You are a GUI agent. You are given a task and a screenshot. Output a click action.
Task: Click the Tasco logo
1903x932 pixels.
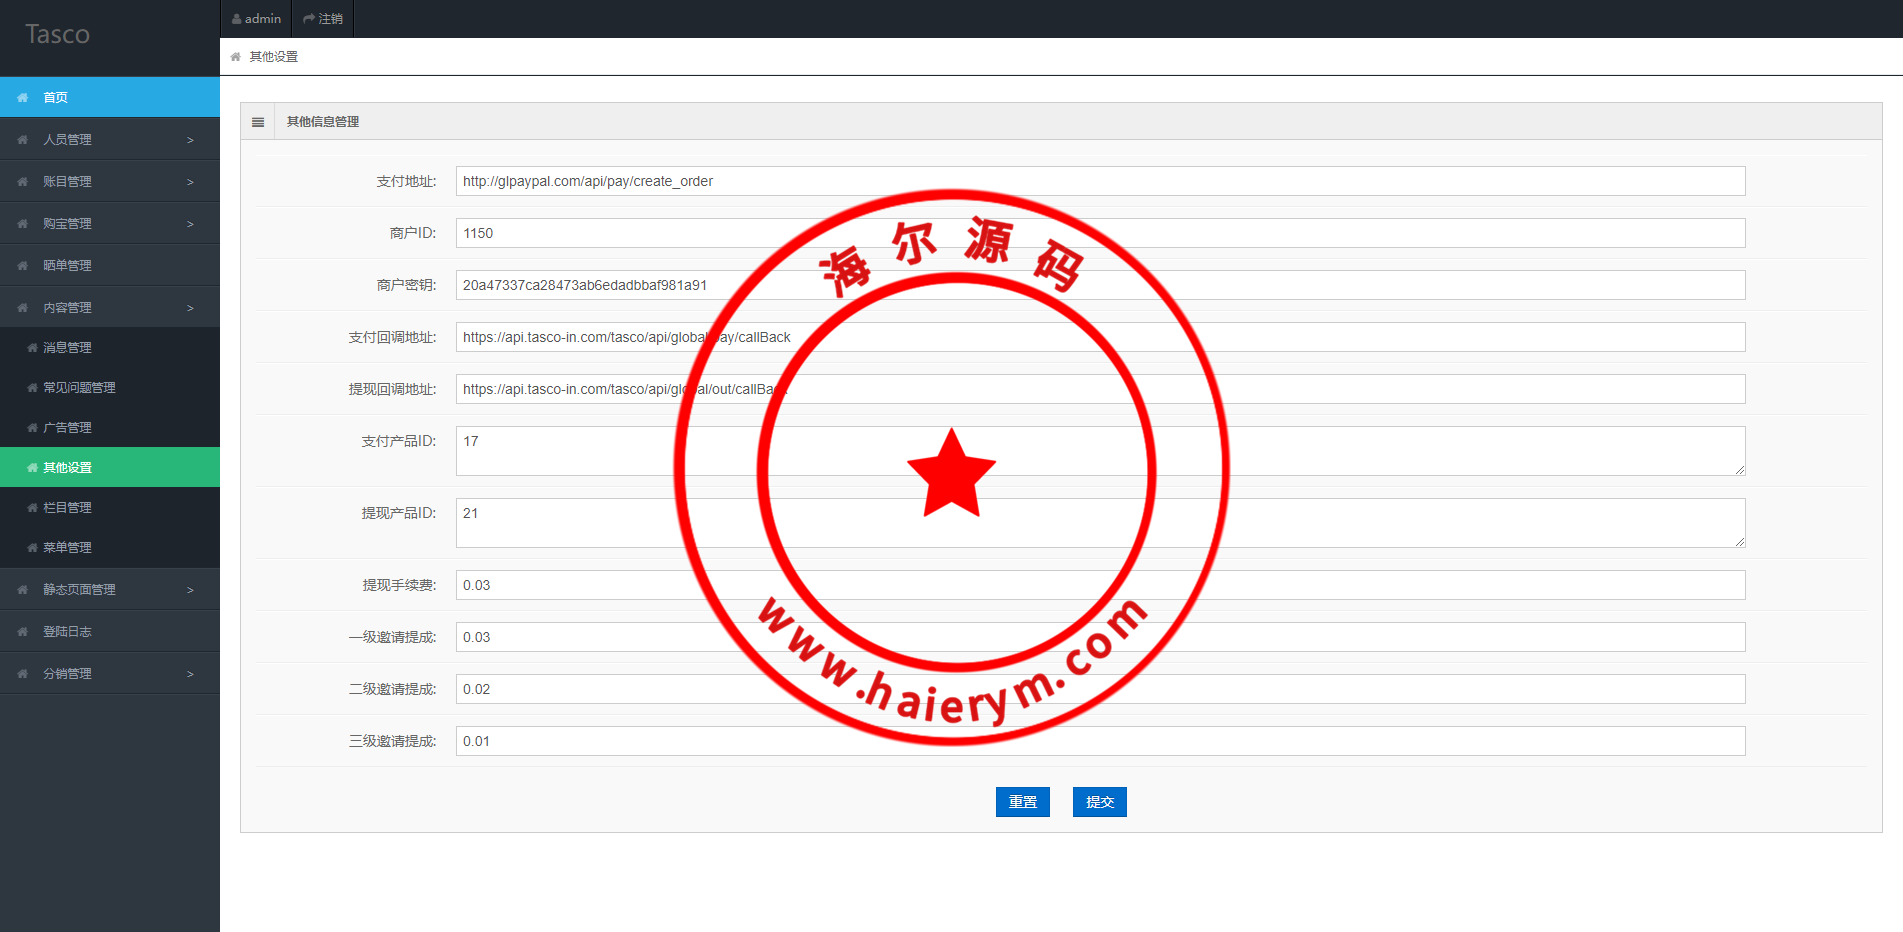click(x=57, y=34)
